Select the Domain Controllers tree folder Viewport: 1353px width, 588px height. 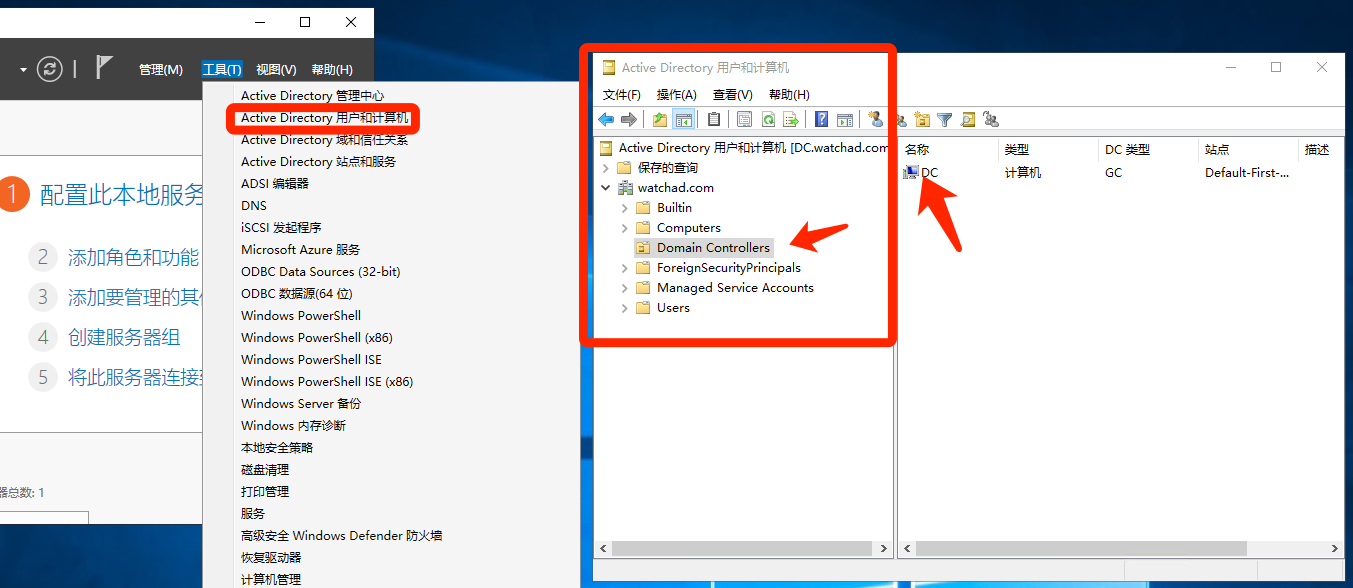[712, 248]
